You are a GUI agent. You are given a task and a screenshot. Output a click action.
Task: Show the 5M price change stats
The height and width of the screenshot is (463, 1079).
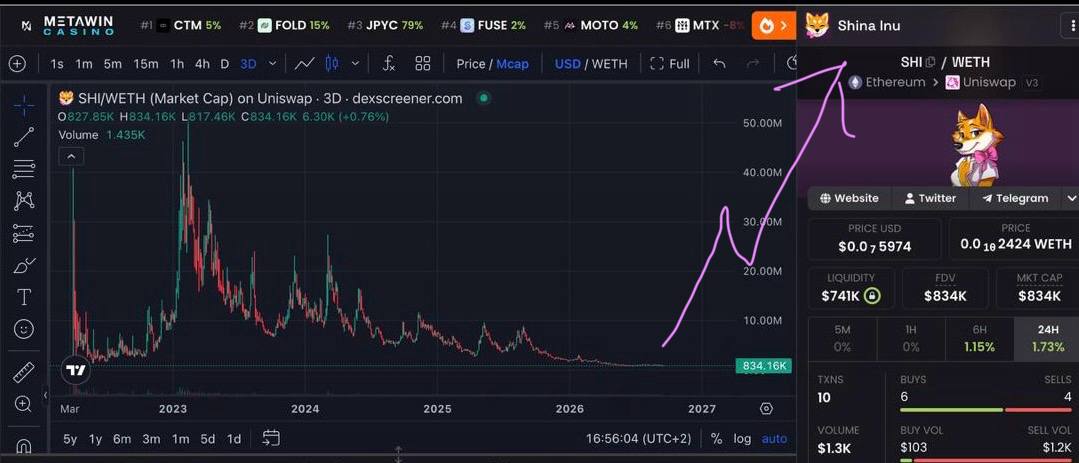click(x=842, y=338)
